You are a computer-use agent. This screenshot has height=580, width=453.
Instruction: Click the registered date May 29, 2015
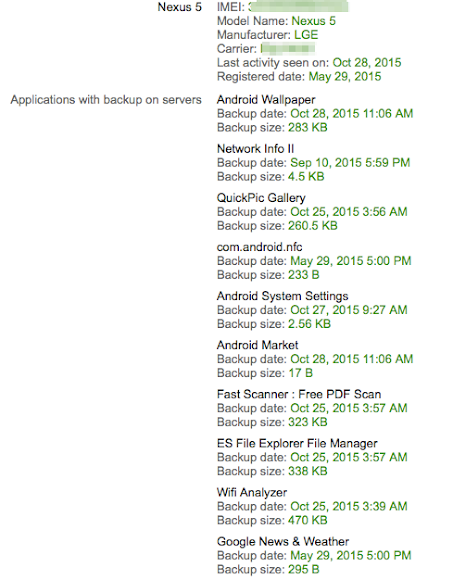point(345,77)
